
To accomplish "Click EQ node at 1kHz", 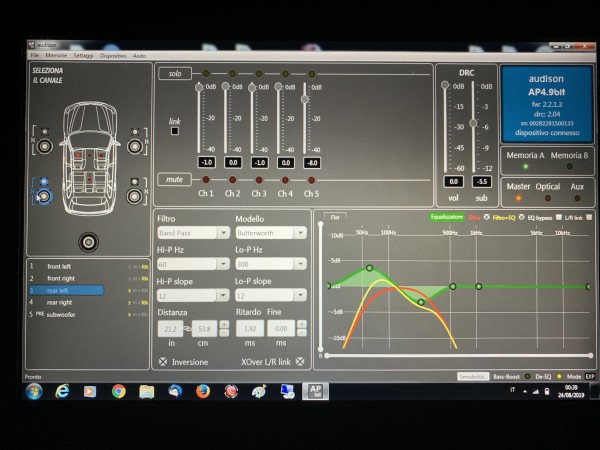I will 479,286.
